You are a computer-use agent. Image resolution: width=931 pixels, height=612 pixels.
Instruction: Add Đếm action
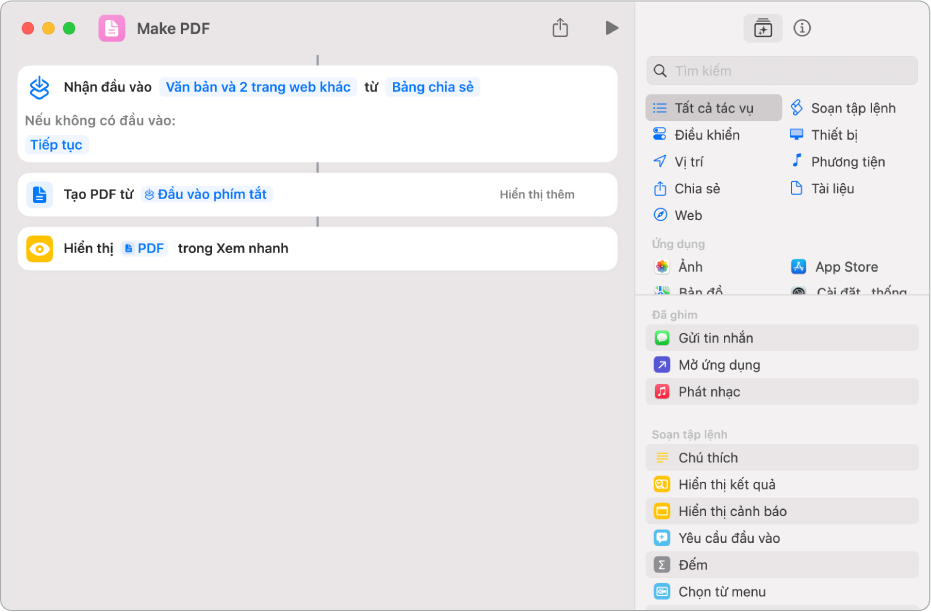(782, 565)
